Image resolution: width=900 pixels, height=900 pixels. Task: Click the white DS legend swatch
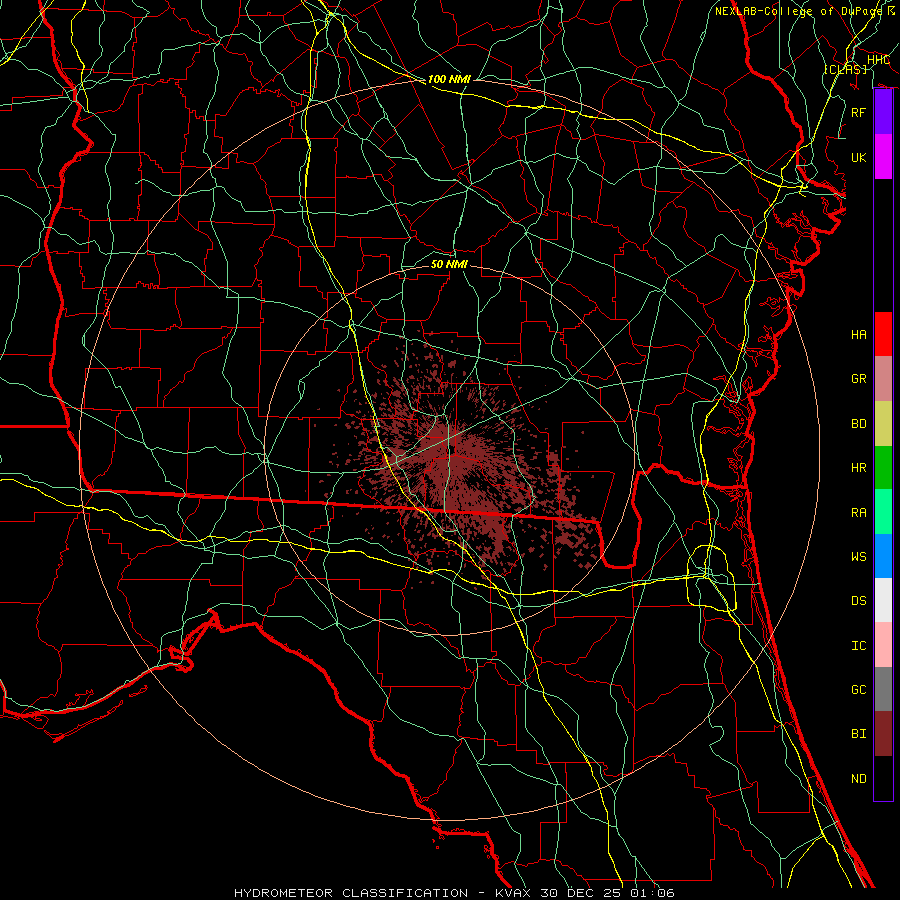click(x=883, y=600)
